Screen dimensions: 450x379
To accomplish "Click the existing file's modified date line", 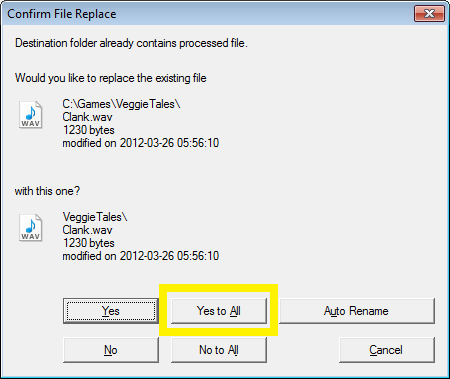I will (x=141, y=143).
